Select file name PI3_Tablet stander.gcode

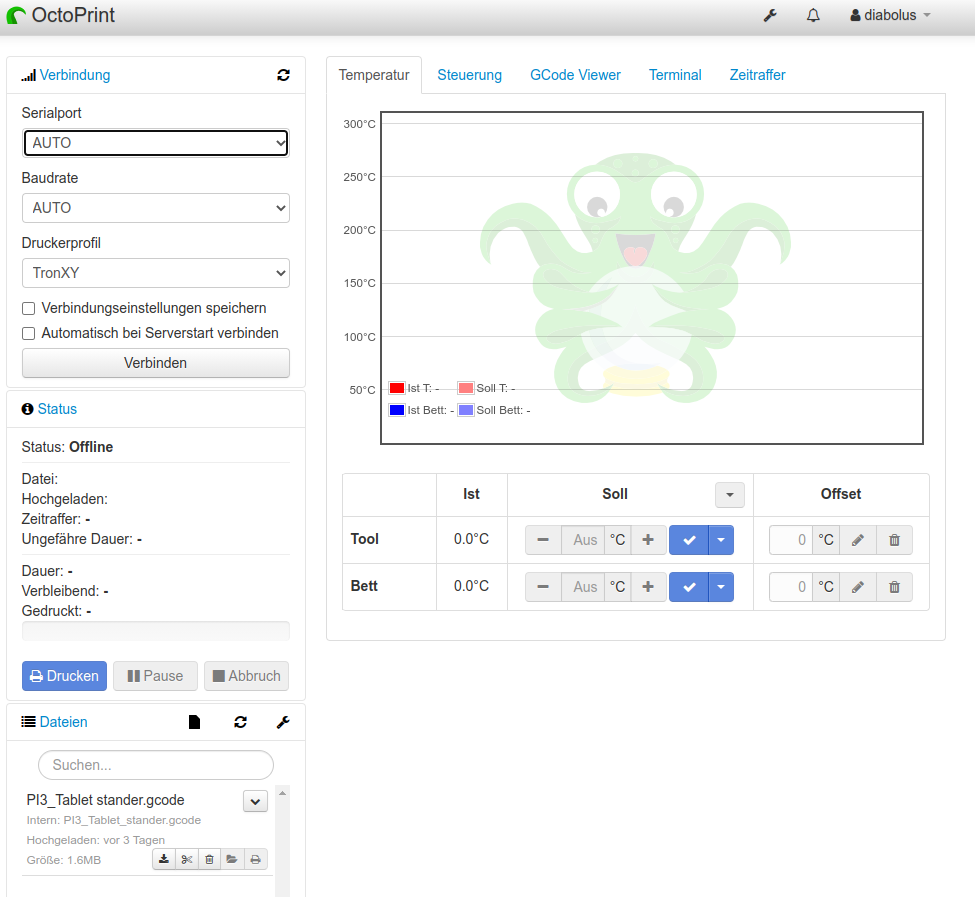[x=106, y=800]
